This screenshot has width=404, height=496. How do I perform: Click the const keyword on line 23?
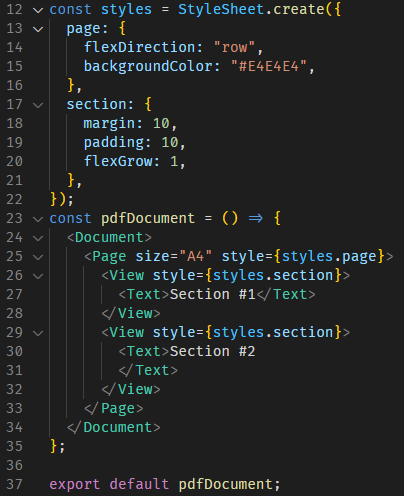70,218
